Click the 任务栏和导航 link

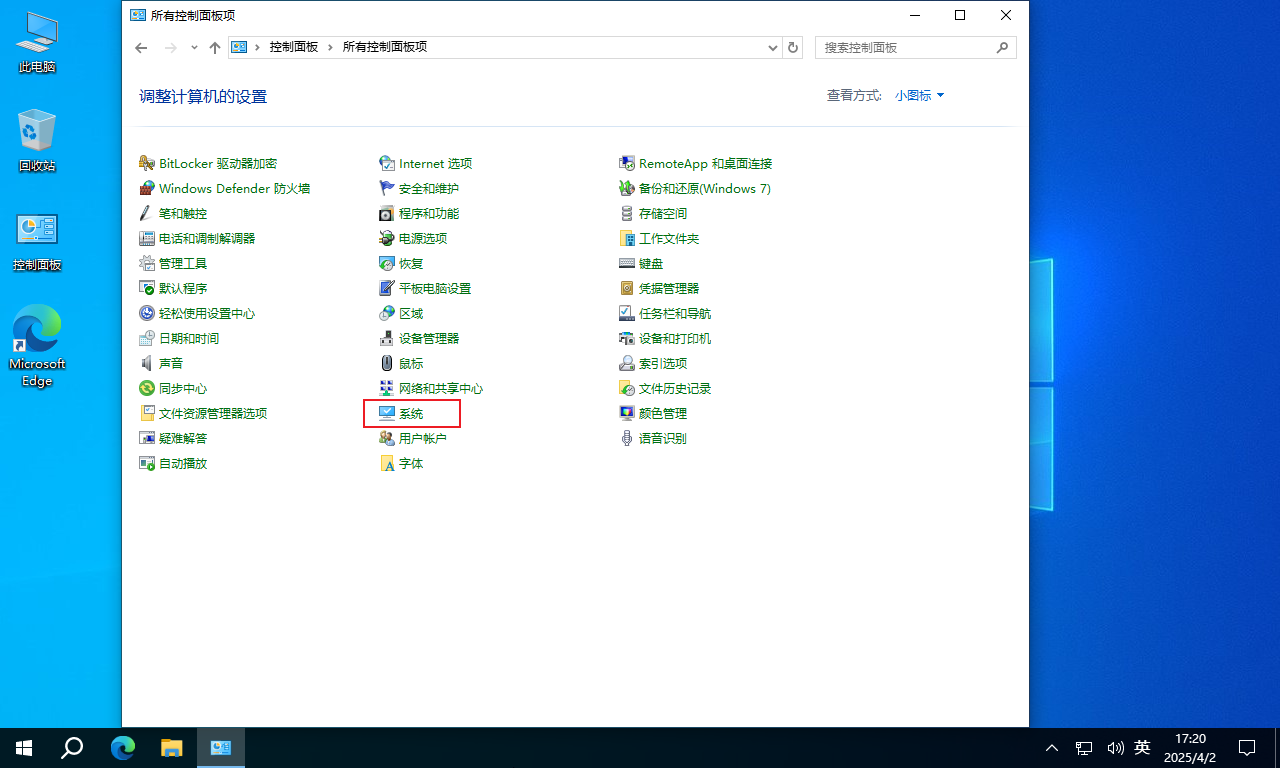[675, 313]
